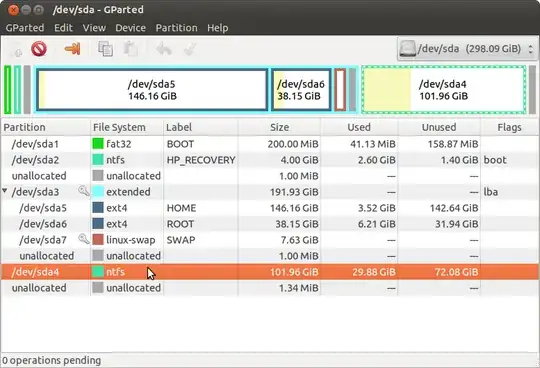
Task: Open the Help menu
Action: 218,28
